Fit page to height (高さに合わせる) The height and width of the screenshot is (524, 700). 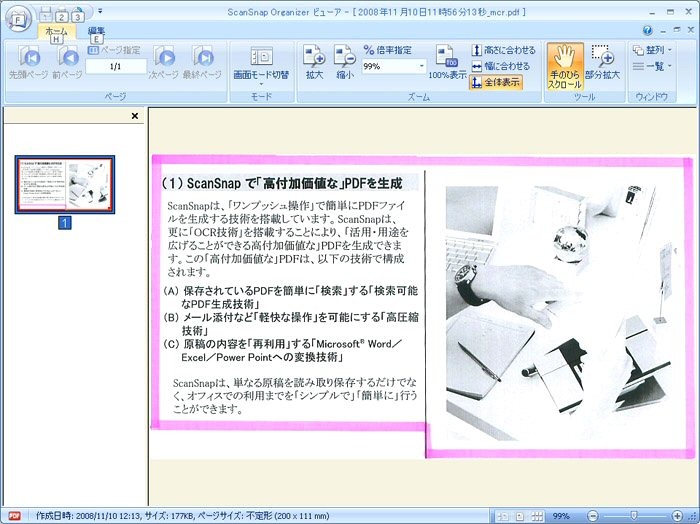tap(503, 50)
